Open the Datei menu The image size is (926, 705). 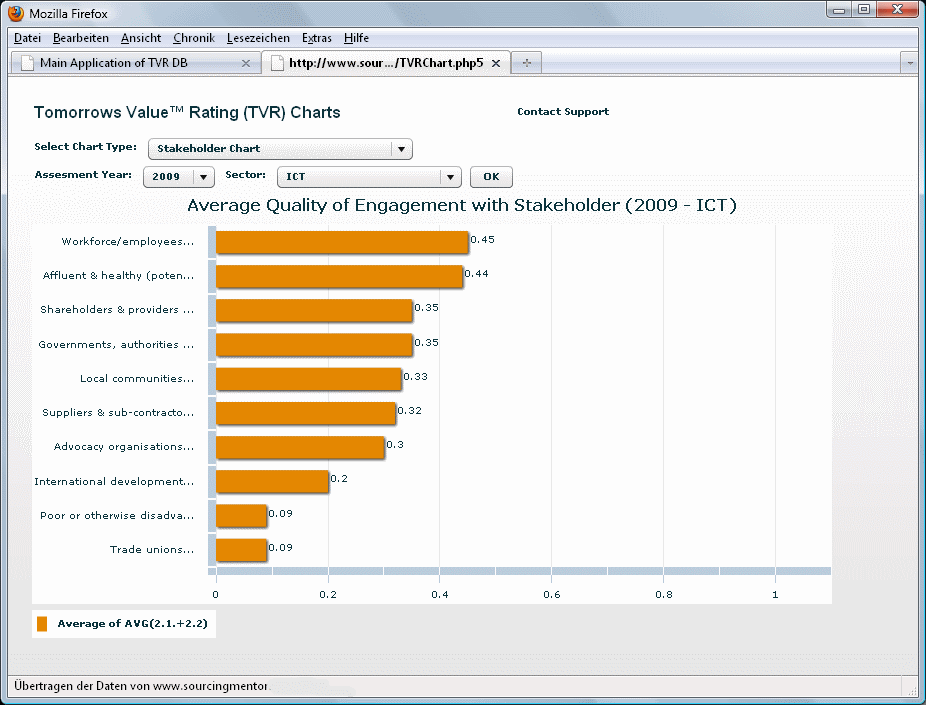tap(27, 38)
